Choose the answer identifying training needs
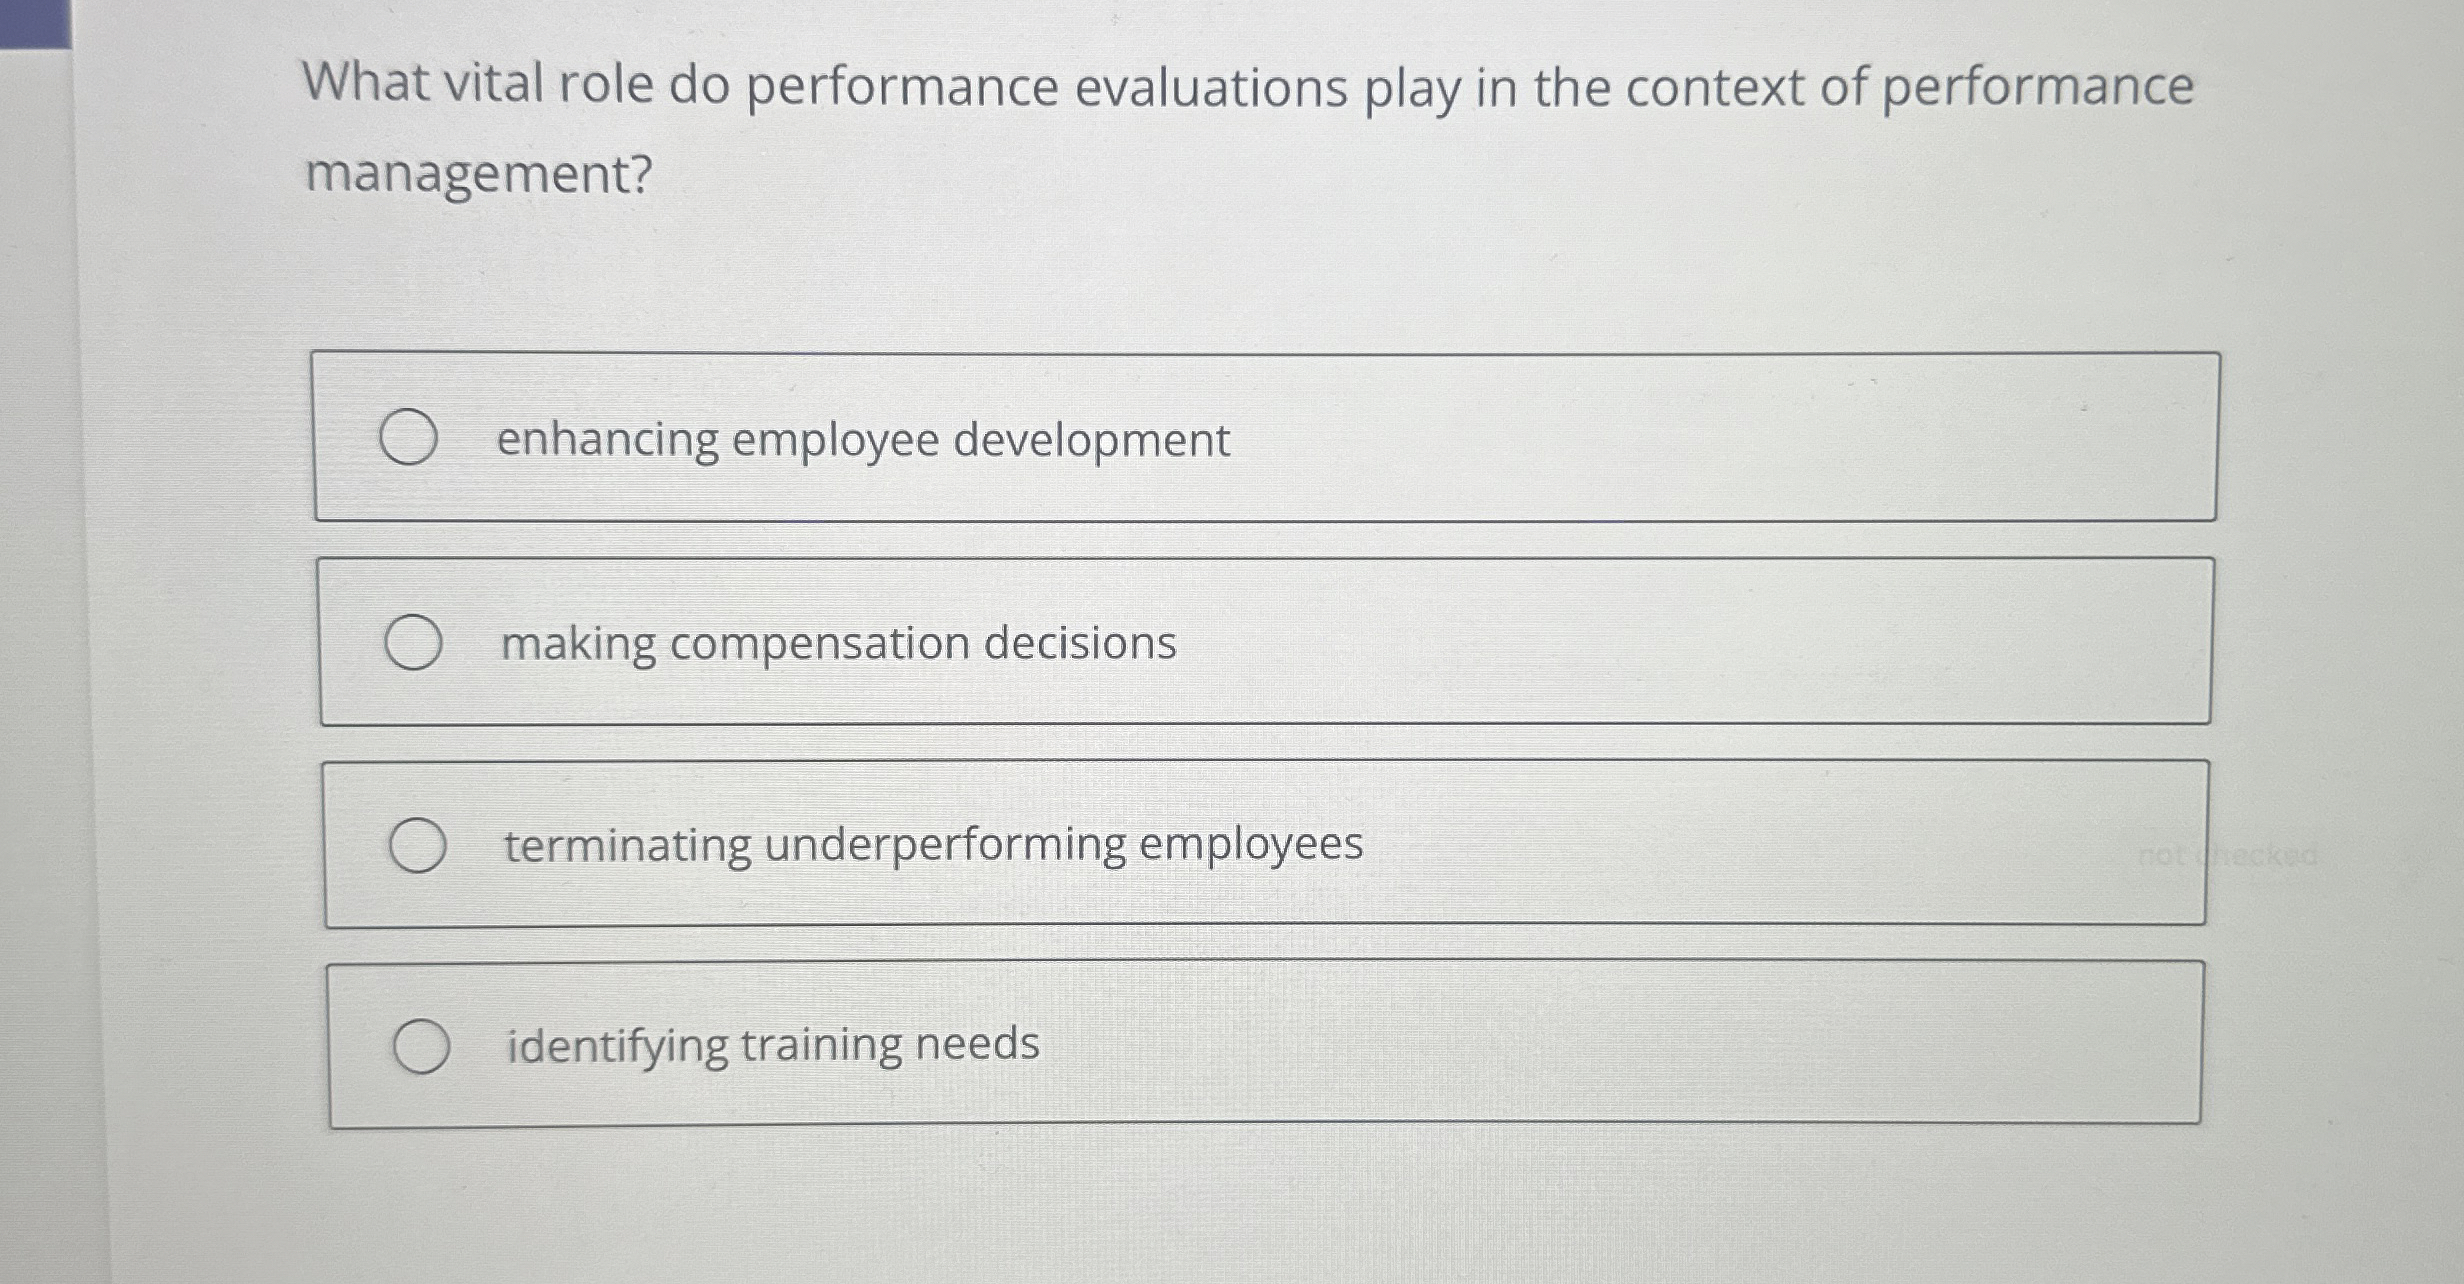The width and height of the screenshot is (2464, 1284). [771, 1046]
